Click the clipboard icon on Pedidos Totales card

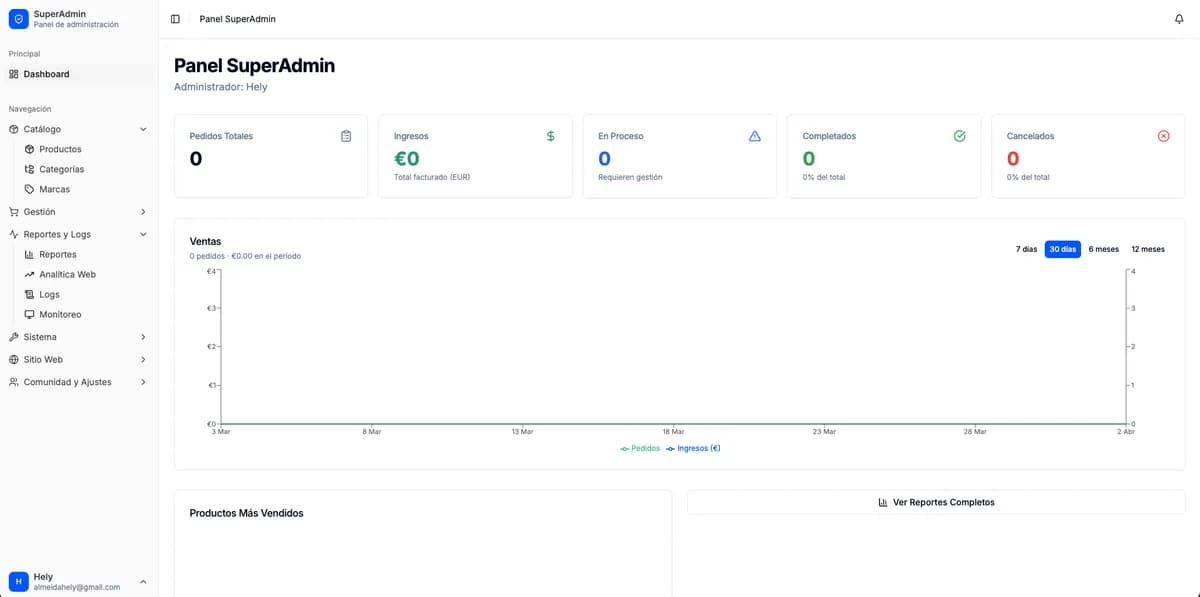tap(346, 136)
